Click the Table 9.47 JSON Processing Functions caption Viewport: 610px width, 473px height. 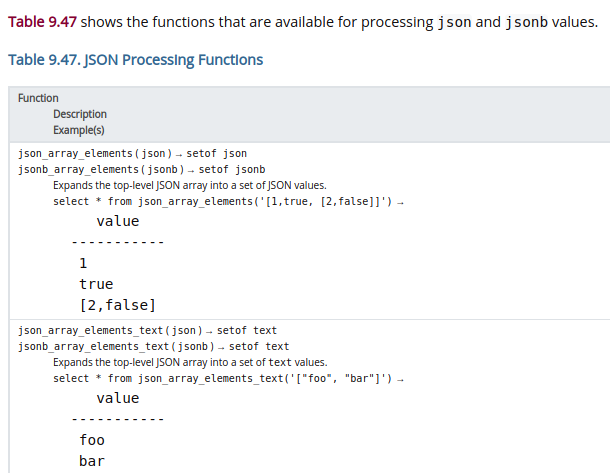point(135,60)
